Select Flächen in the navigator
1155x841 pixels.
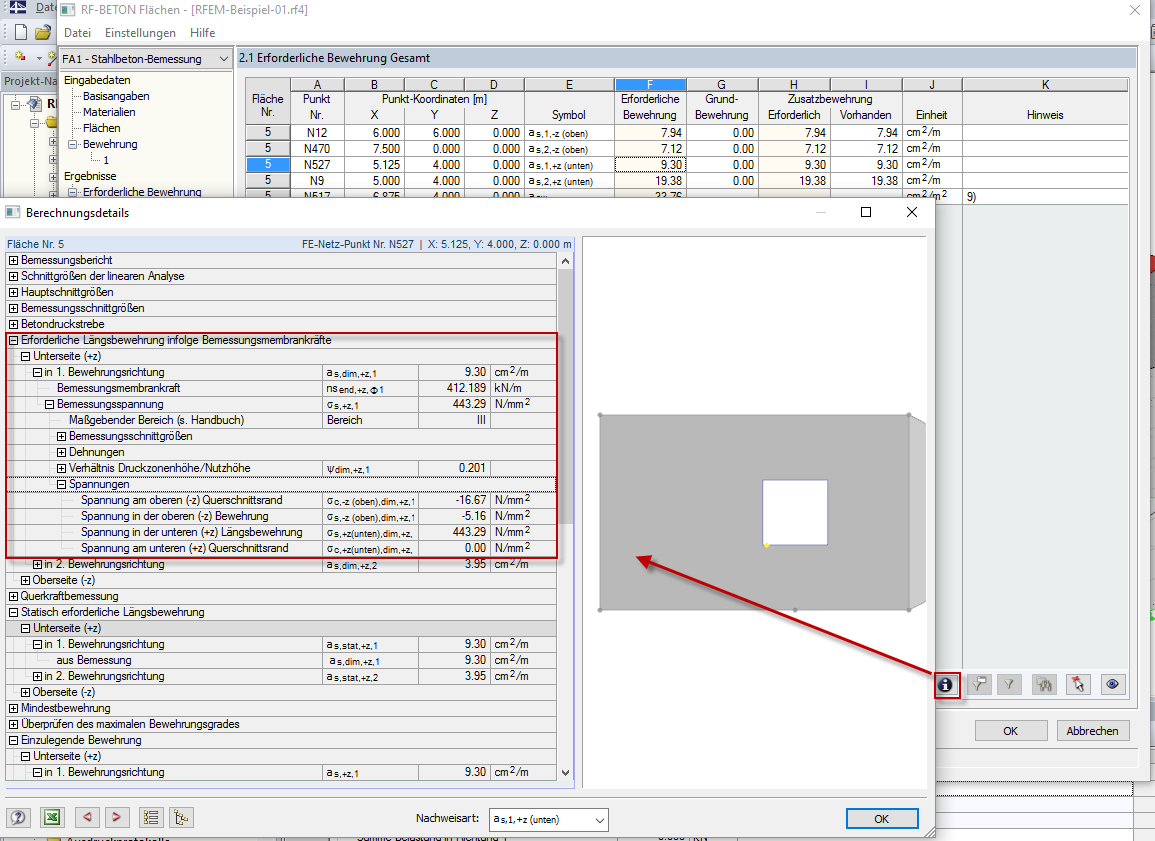(102, 128)
